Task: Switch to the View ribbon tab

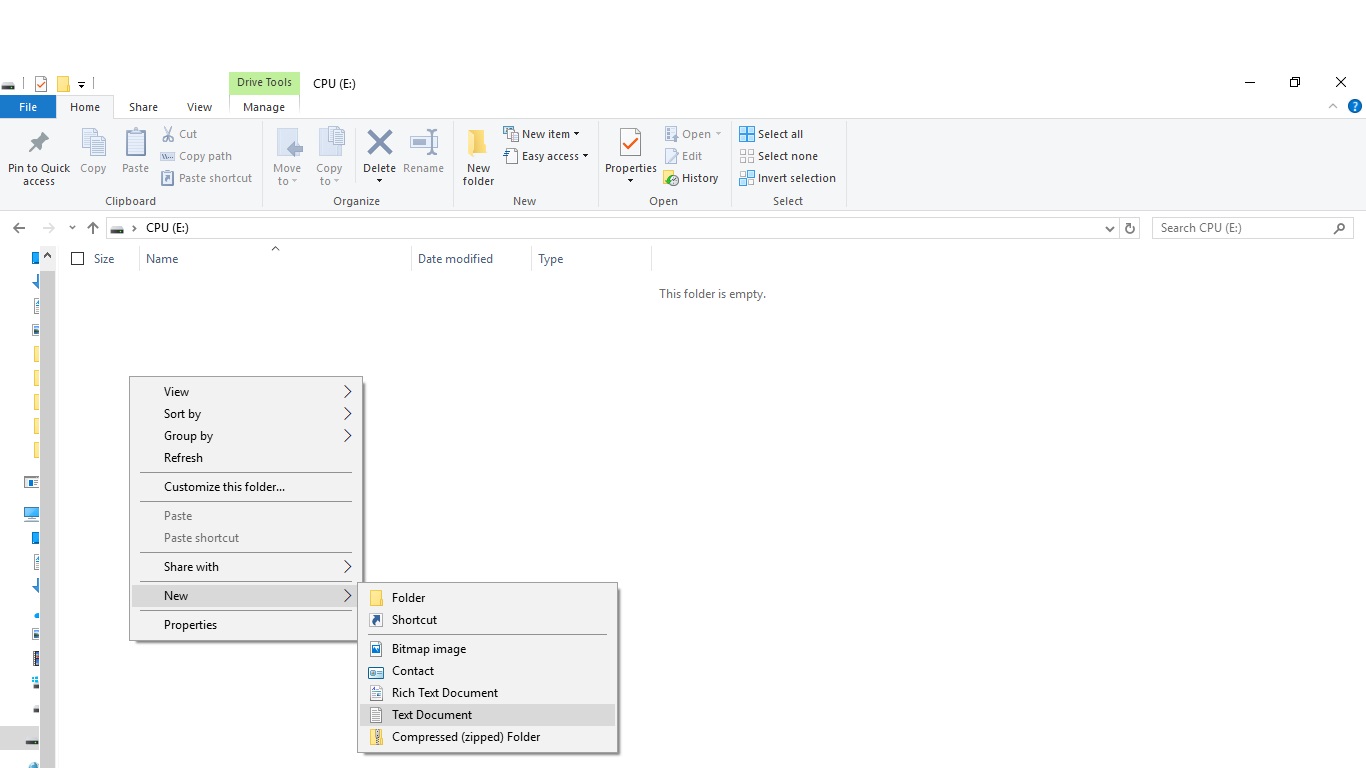Action: (199, 107)
